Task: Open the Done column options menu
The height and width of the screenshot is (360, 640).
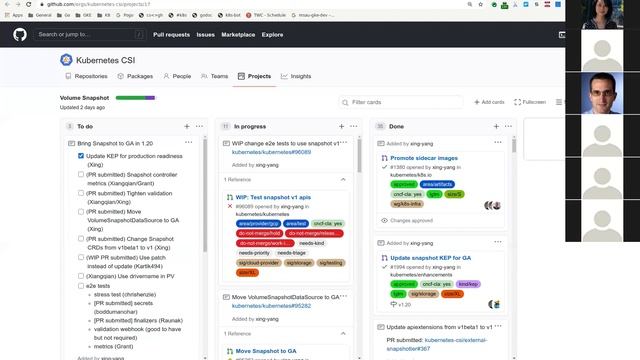Action: 508,127
